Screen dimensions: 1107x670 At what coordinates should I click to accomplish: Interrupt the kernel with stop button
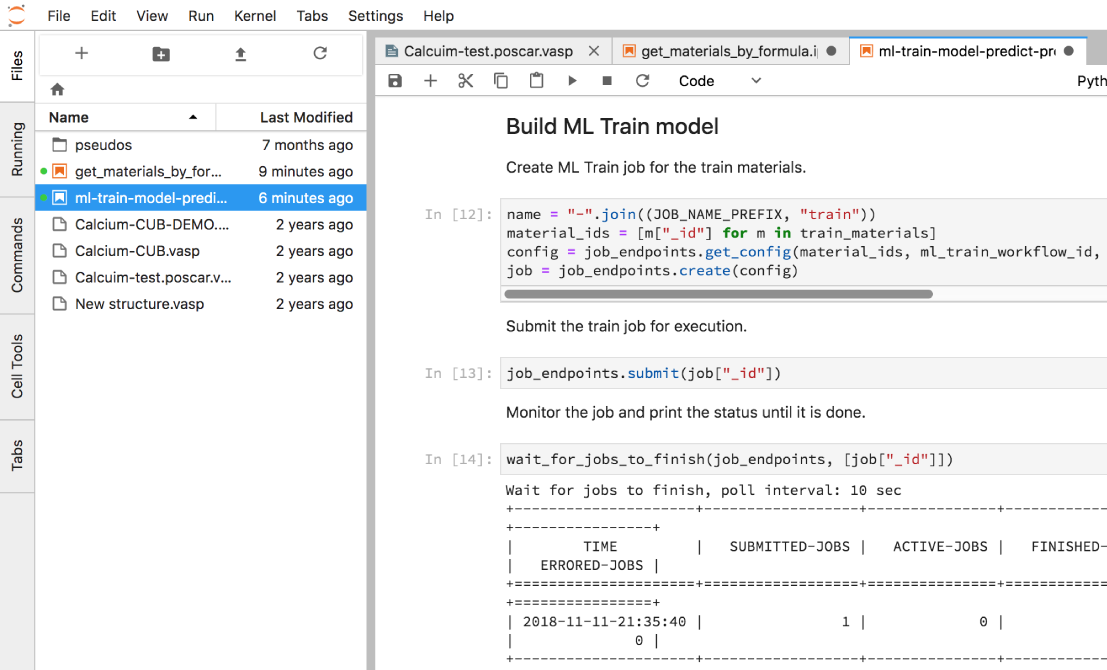point(606,80)
